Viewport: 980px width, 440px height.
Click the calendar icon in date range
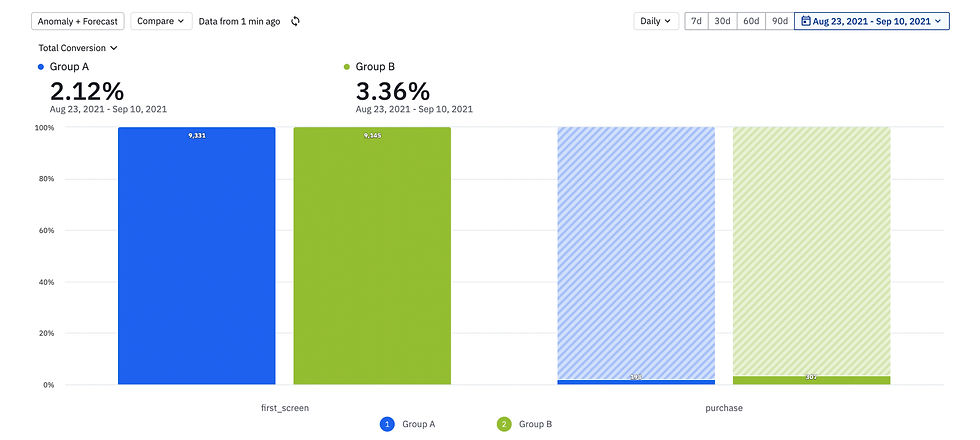806,21
